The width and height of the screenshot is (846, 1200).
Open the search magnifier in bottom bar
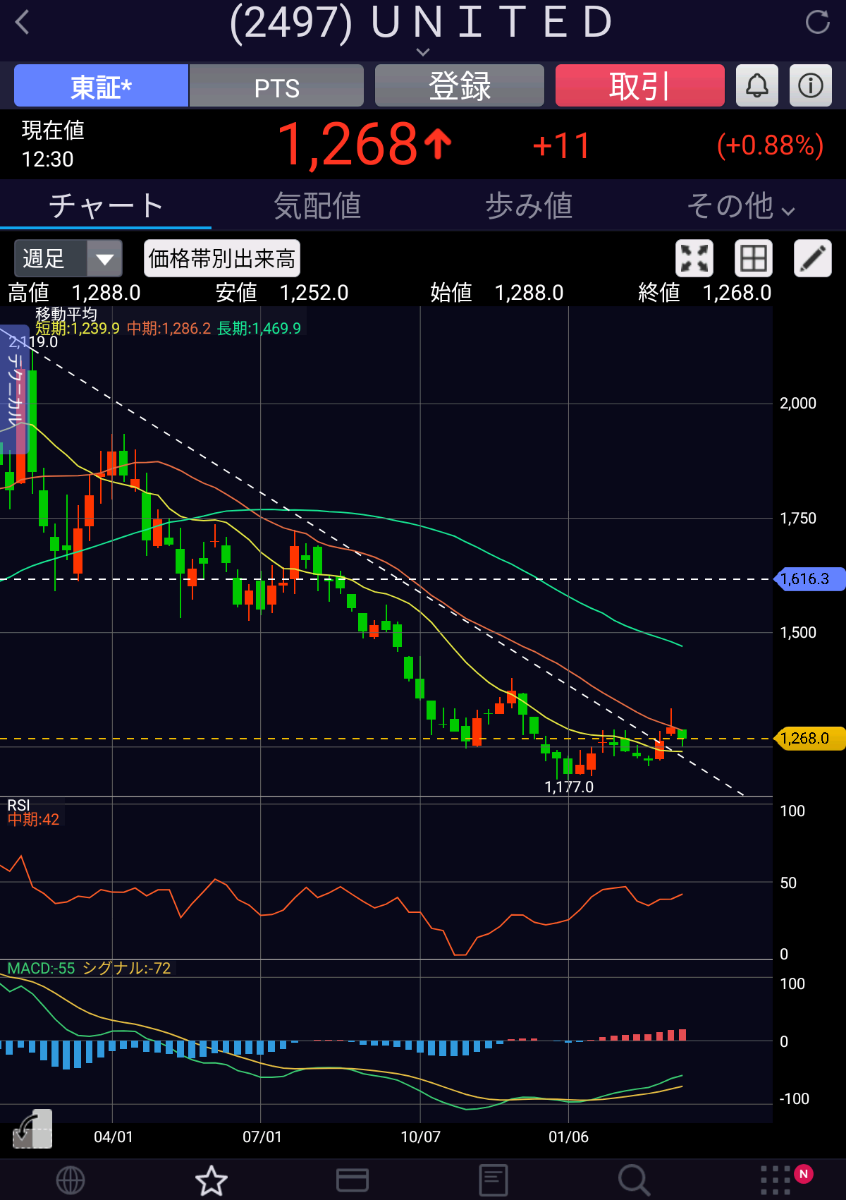(634, 1180)
